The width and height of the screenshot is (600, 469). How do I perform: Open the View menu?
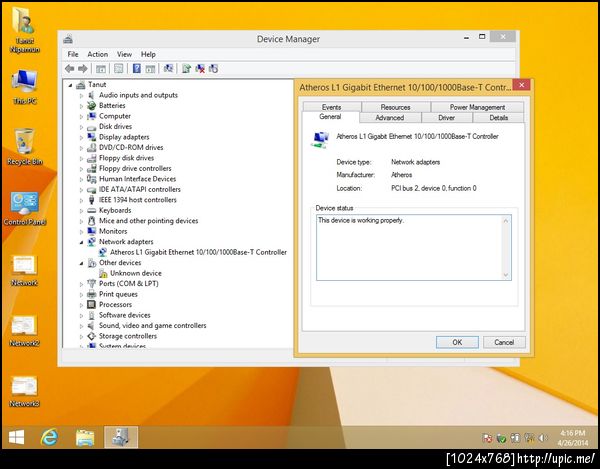pyautogui.click(x=124, y=54)
